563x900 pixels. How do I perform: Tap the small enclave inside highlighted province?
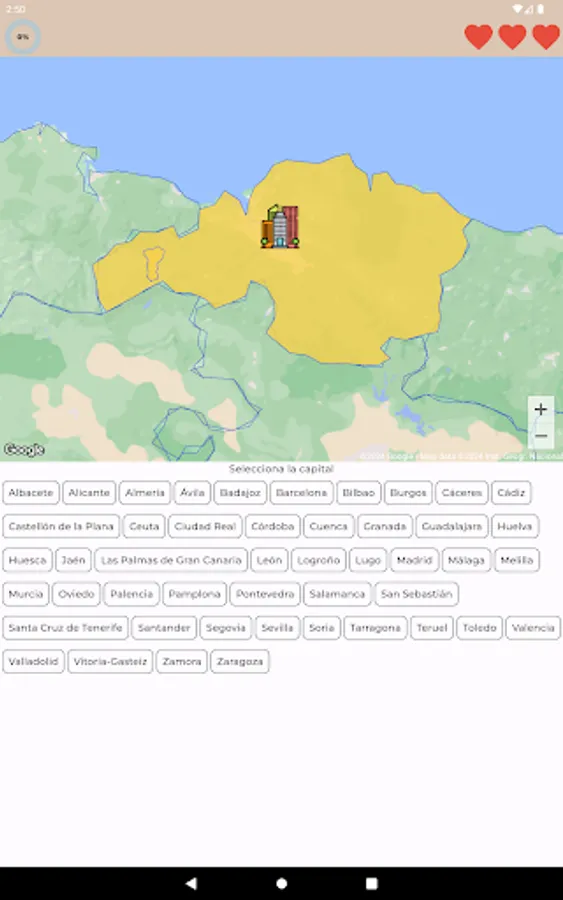[x=154, y=264]
